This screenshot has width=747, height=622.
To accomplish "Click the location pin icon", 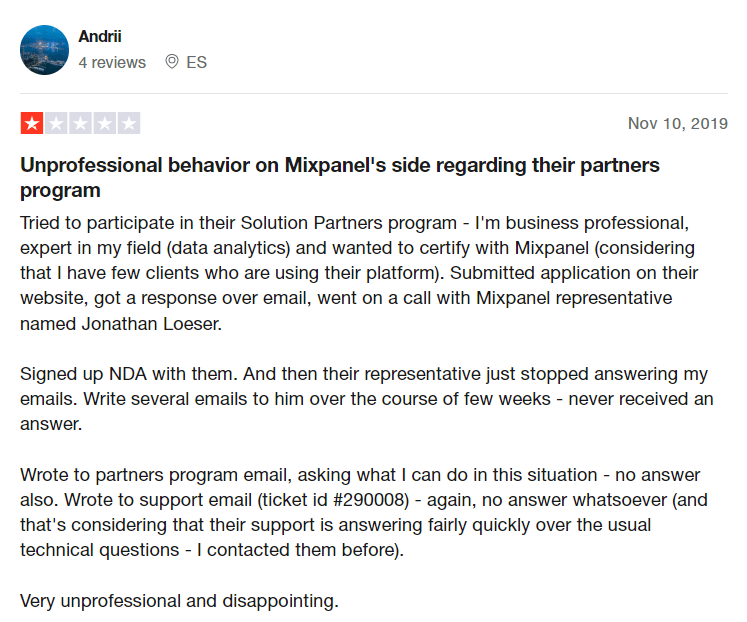I will (x=172, y=62).
